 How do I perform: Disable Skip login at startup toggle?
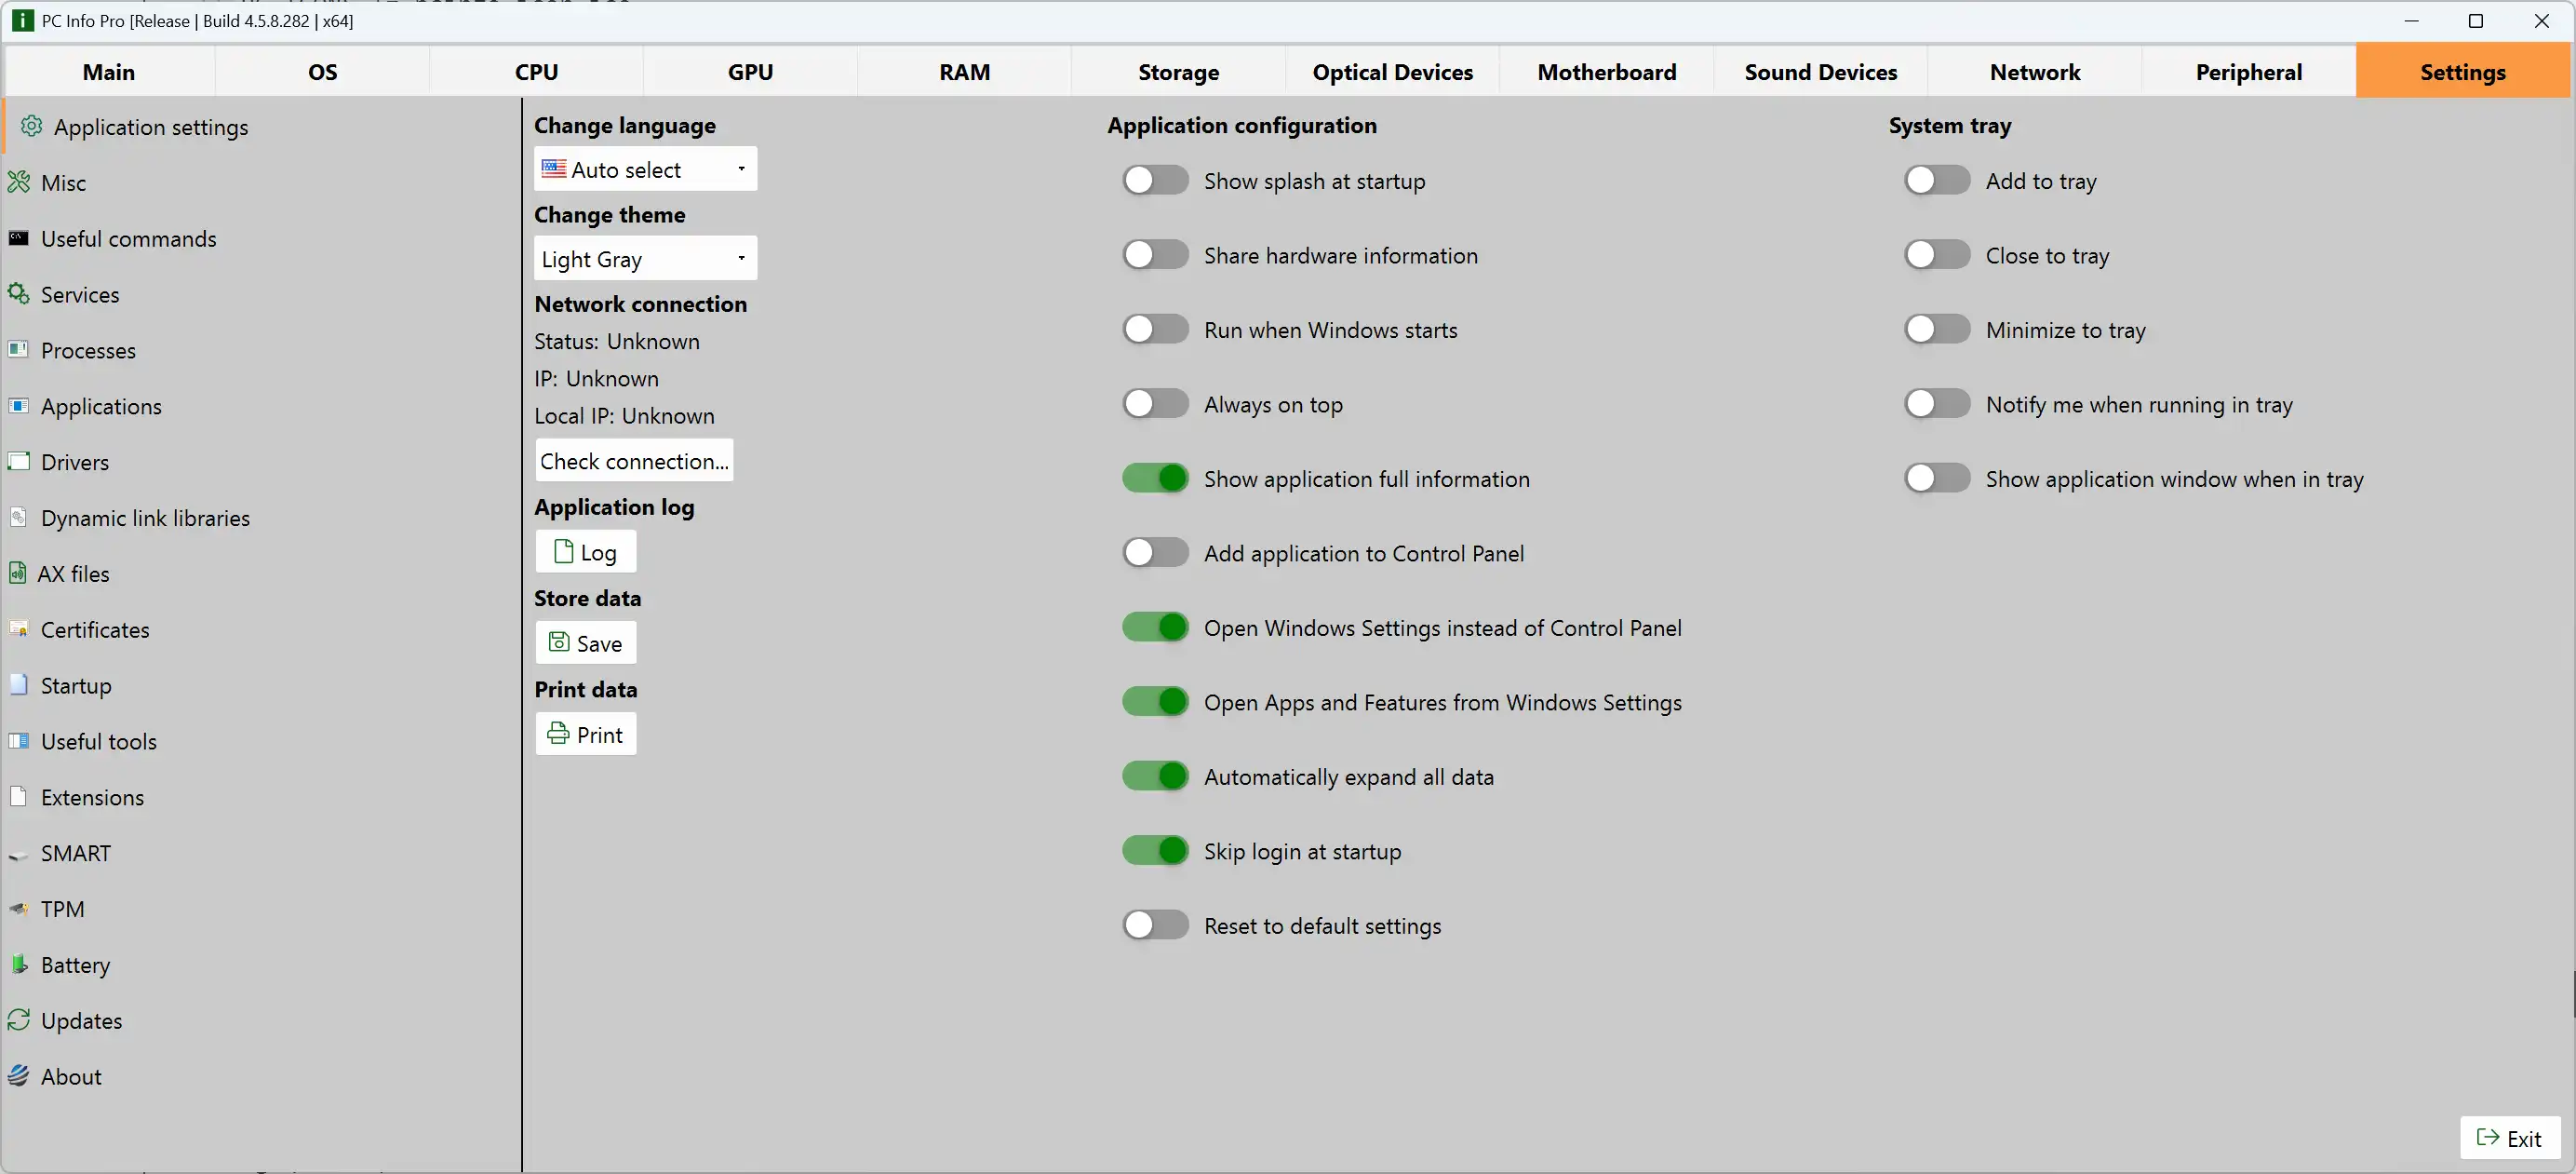pyautogui.click(x=1155, y=851)
